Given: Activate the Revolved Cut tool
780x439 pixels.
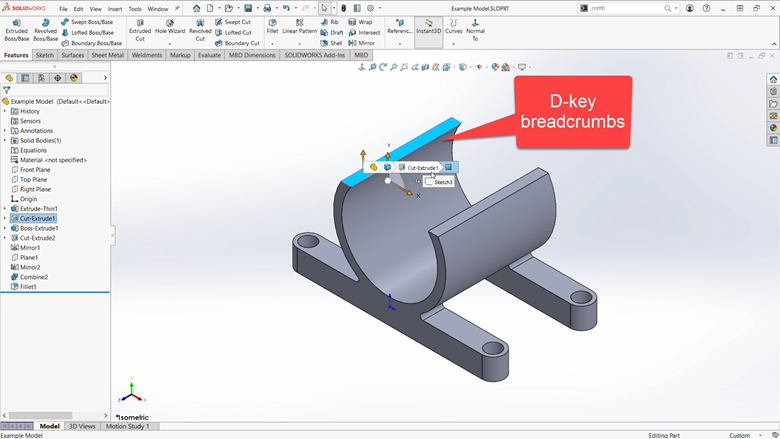Looking at the screenshot, I should (x=200, y=30).
